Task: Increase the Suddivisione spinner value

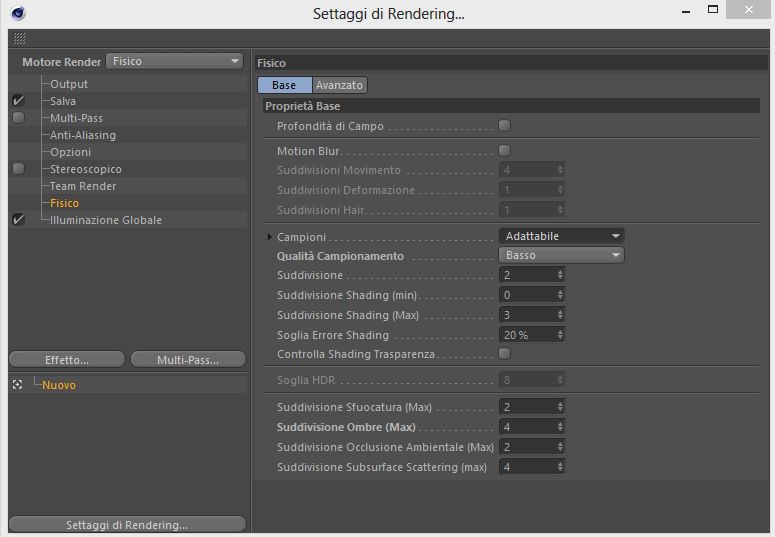Action: 560,272
